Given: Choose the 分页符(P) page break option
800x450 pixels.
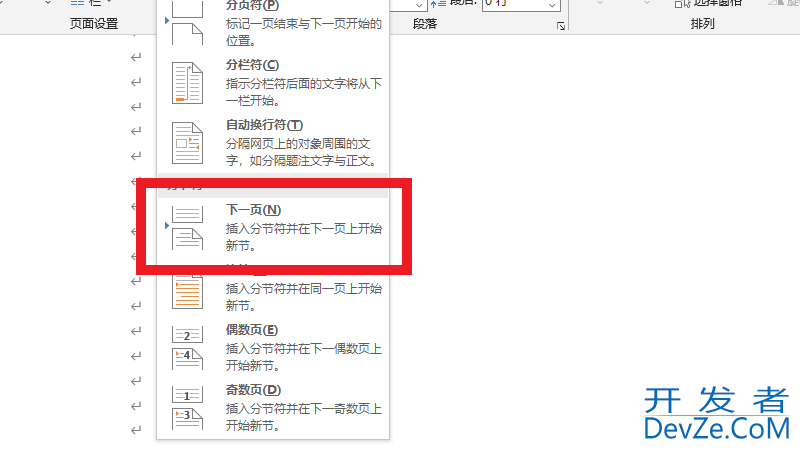Looking at the screenshot, I should pos(273,24).
